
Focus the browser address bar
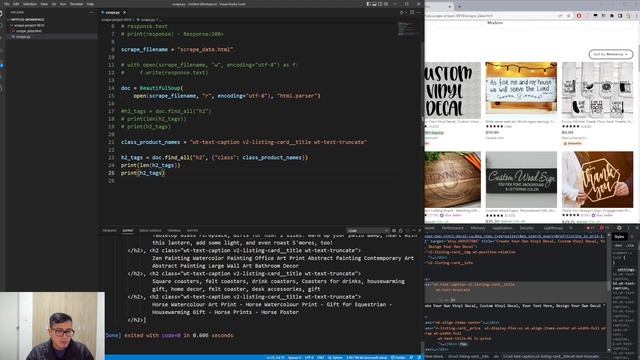point(490,16)
